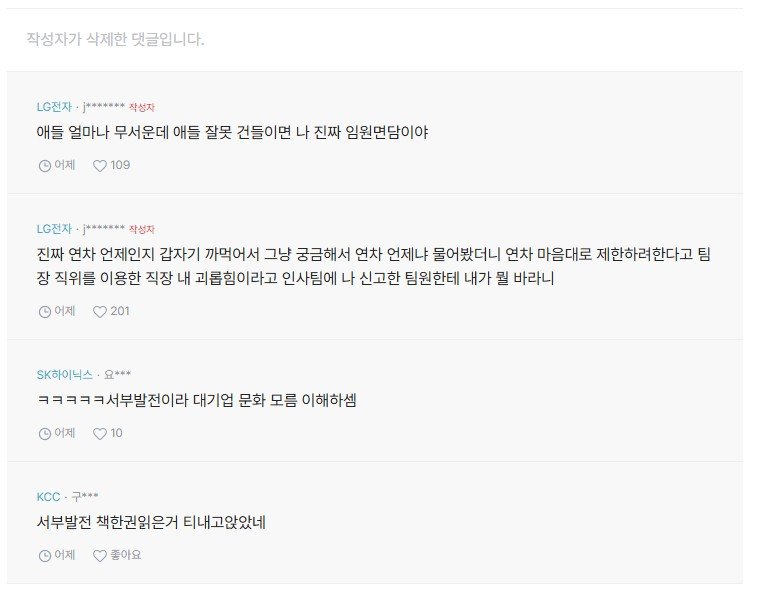This screenshot has height=593, width=773.
Task: Click clock icon on SK하이닉스 comment
Action: [x=44, y=433]
